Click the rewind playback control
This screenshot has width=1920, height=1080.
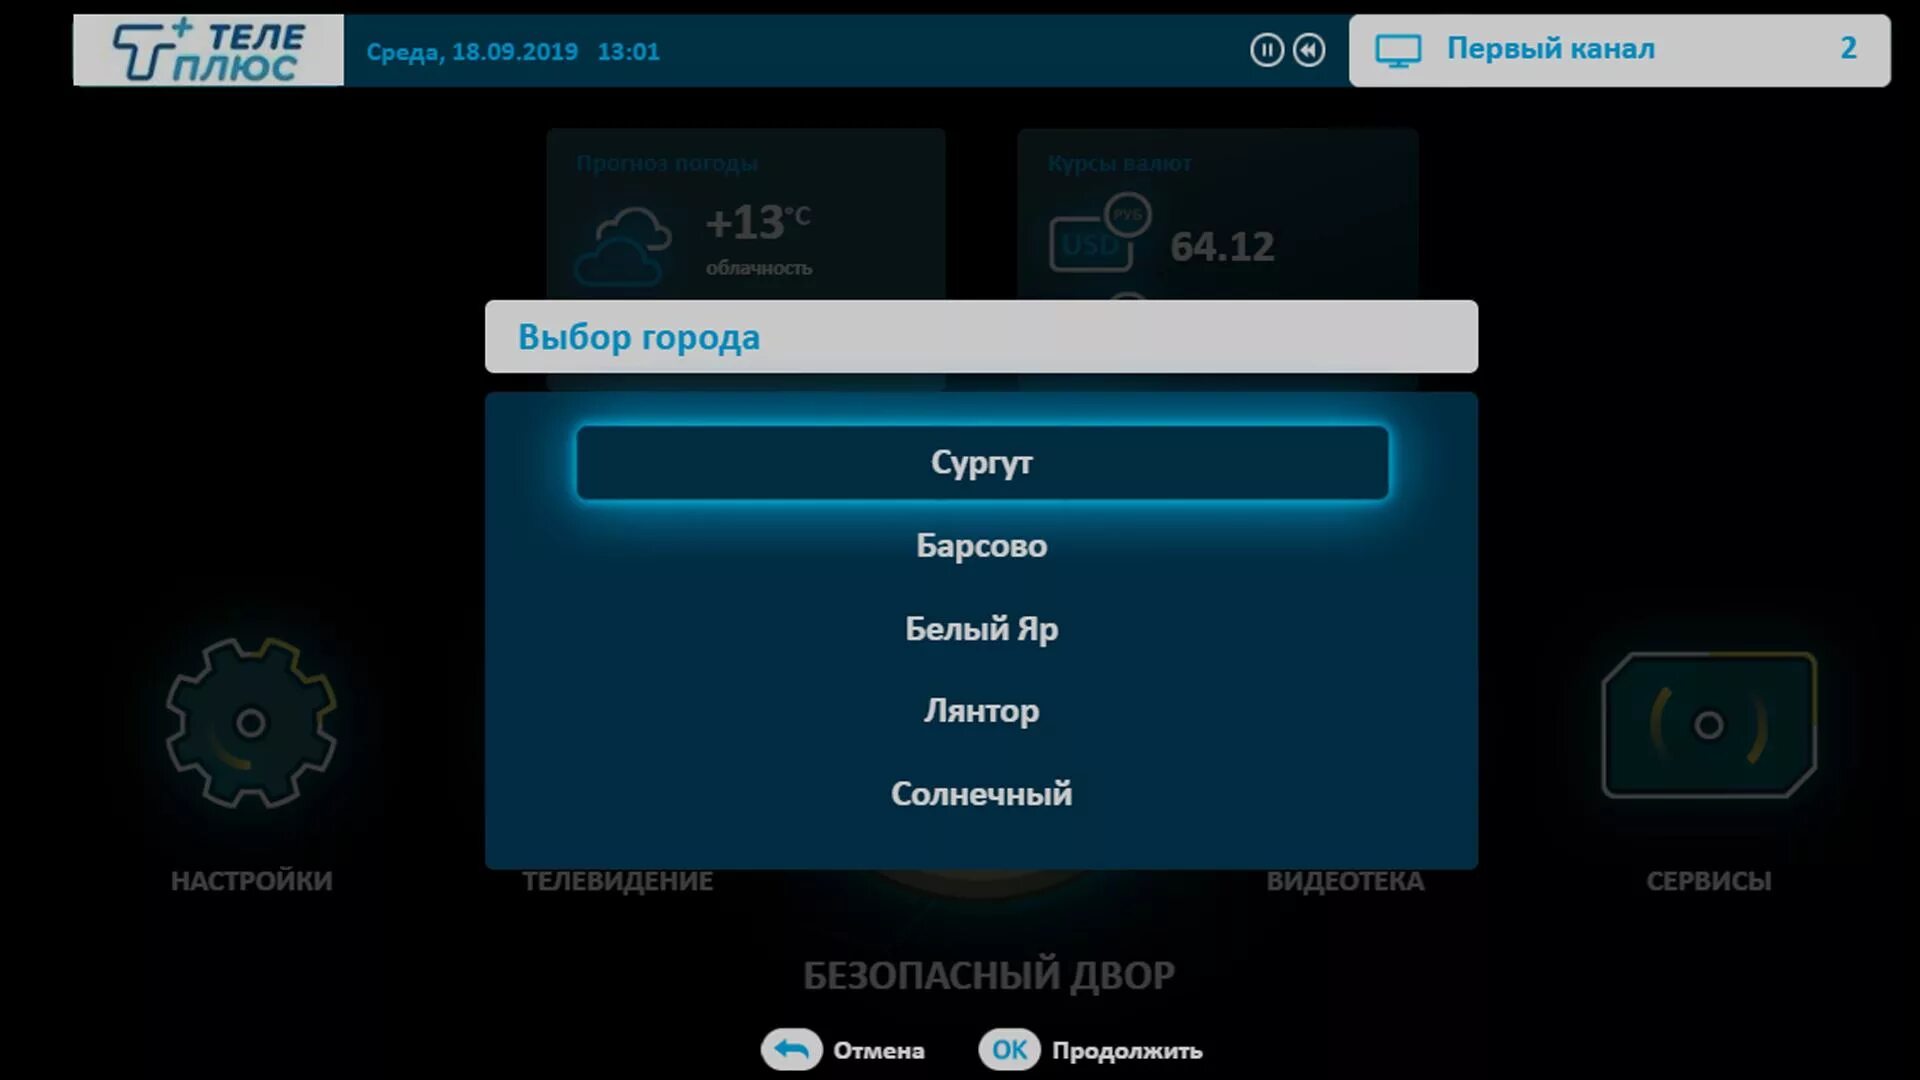click(x=1307, y=50)
